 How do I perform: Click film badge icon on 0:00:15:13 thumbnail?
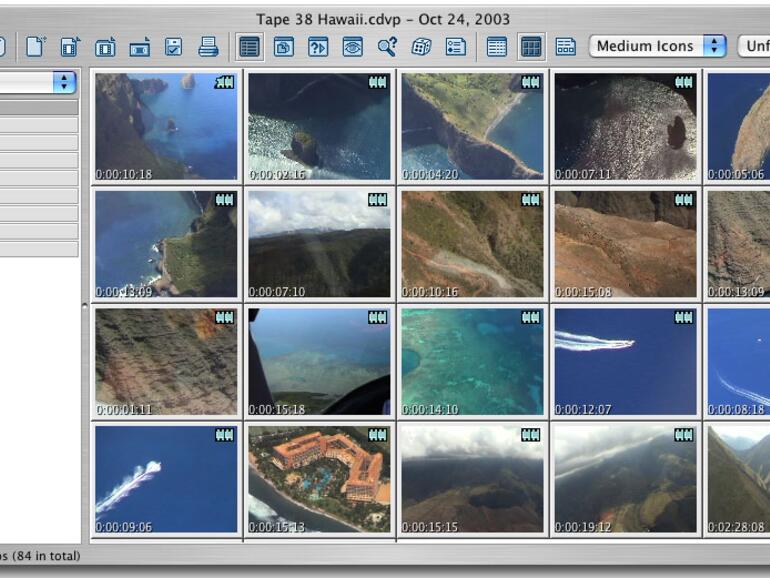point(378,435)
